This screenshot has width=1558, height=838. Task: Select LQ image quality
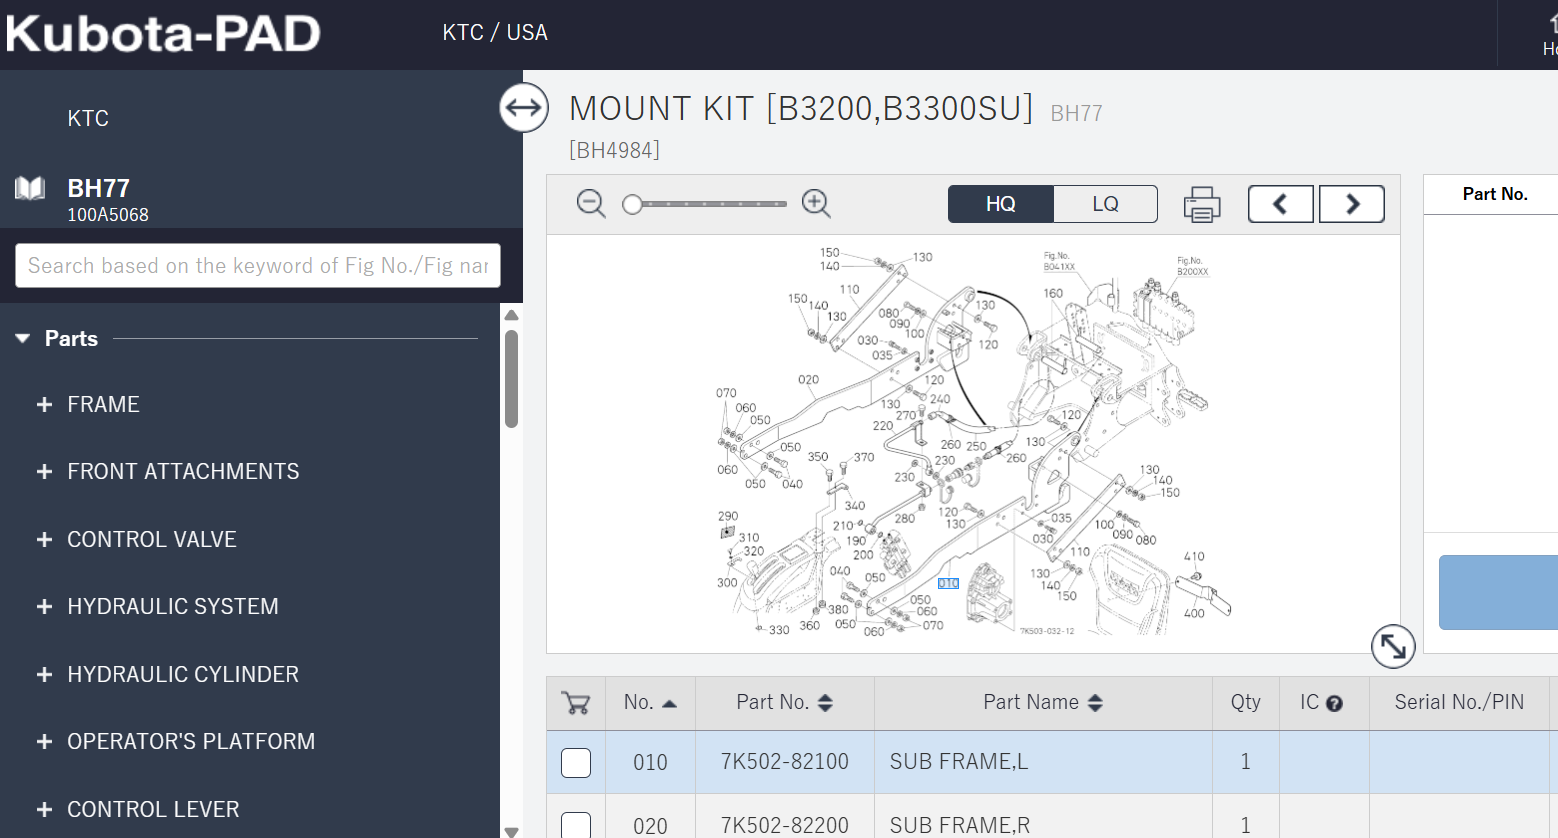coord(1105,204)
